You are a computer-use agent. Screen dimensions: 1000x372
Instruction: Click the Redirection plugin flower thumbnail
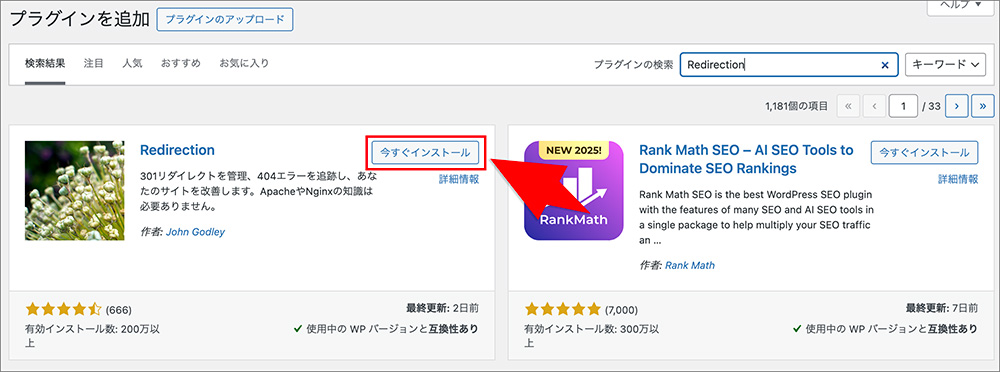point(75,191)
